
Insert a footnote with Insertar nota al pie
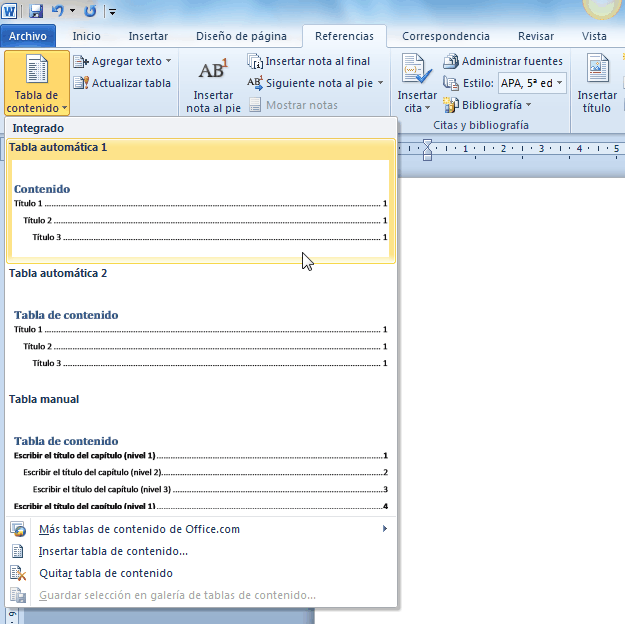click(213, 85)
